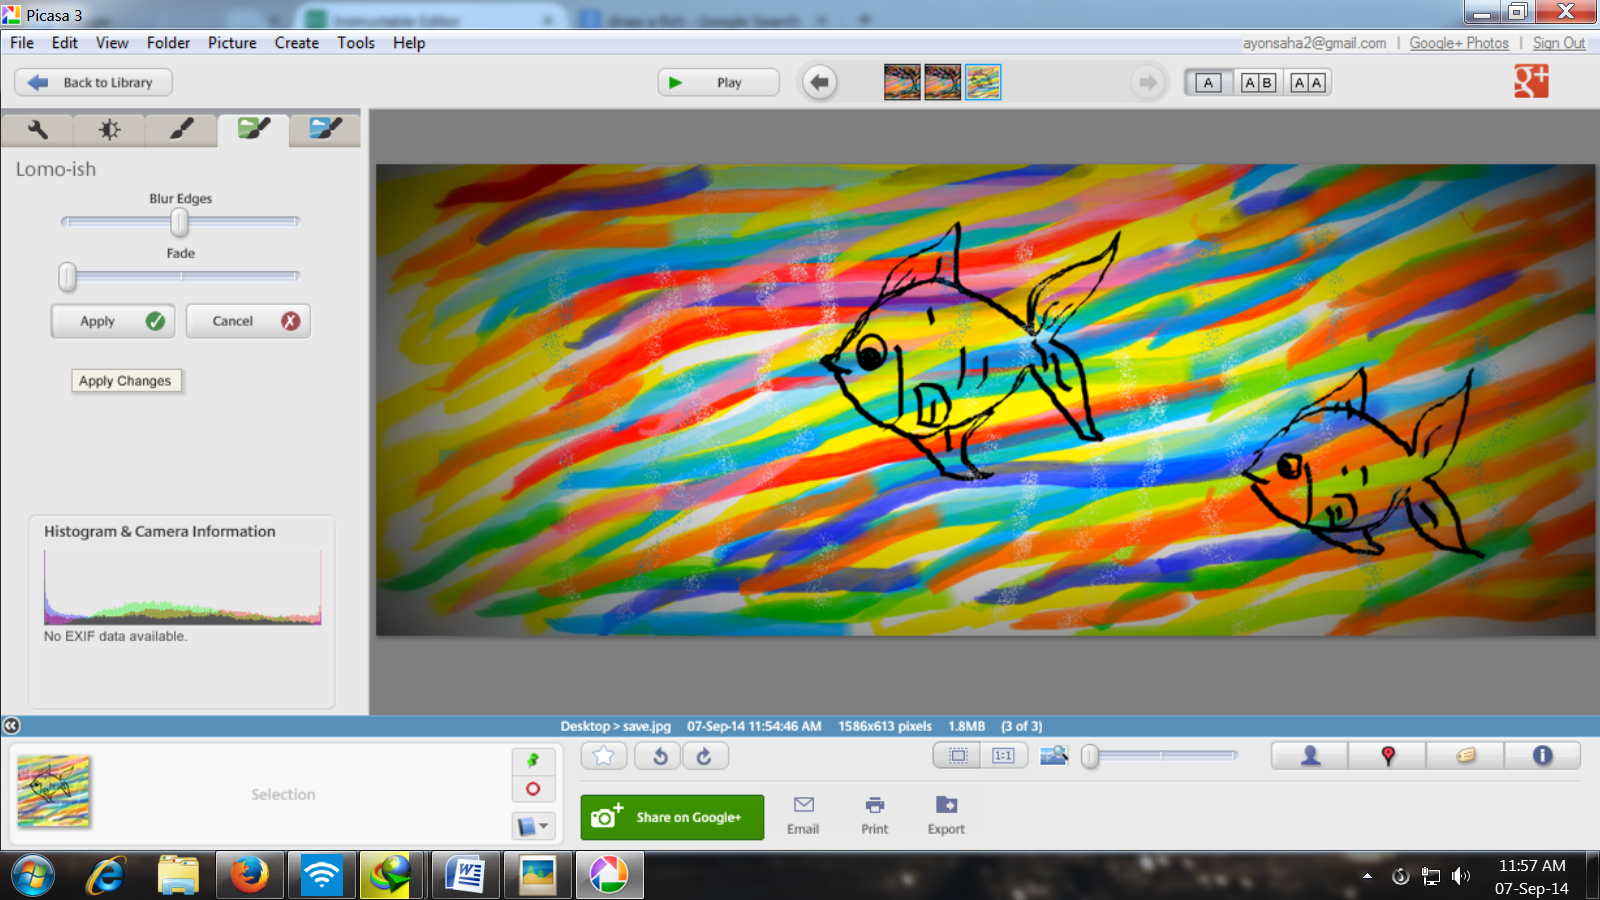Open the Tools menu
The height and width of the screenshot is (900, 1600).
[356, 43]
